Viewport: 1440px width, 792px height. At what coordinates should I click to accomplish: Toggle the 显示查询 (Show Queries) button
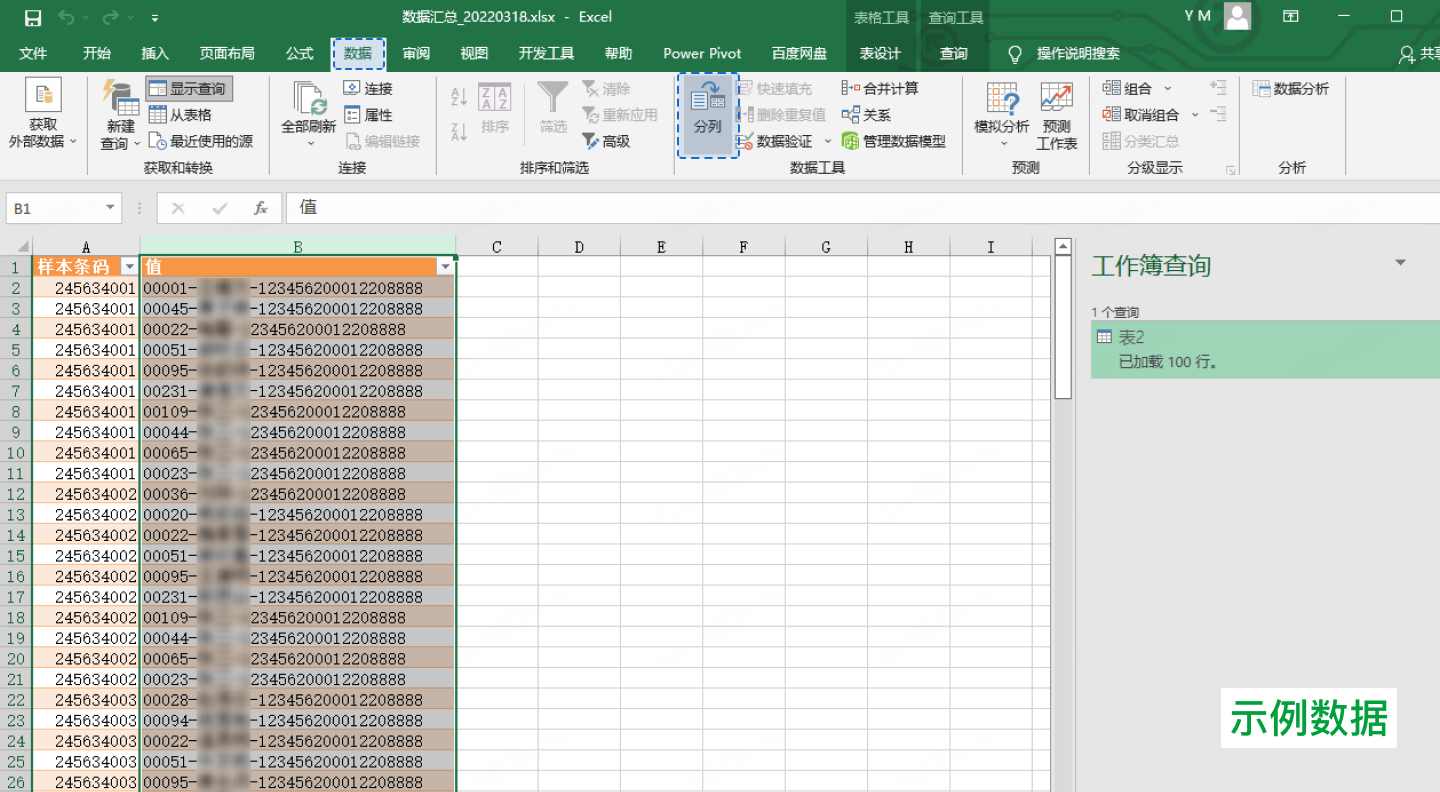coord(188,89)
